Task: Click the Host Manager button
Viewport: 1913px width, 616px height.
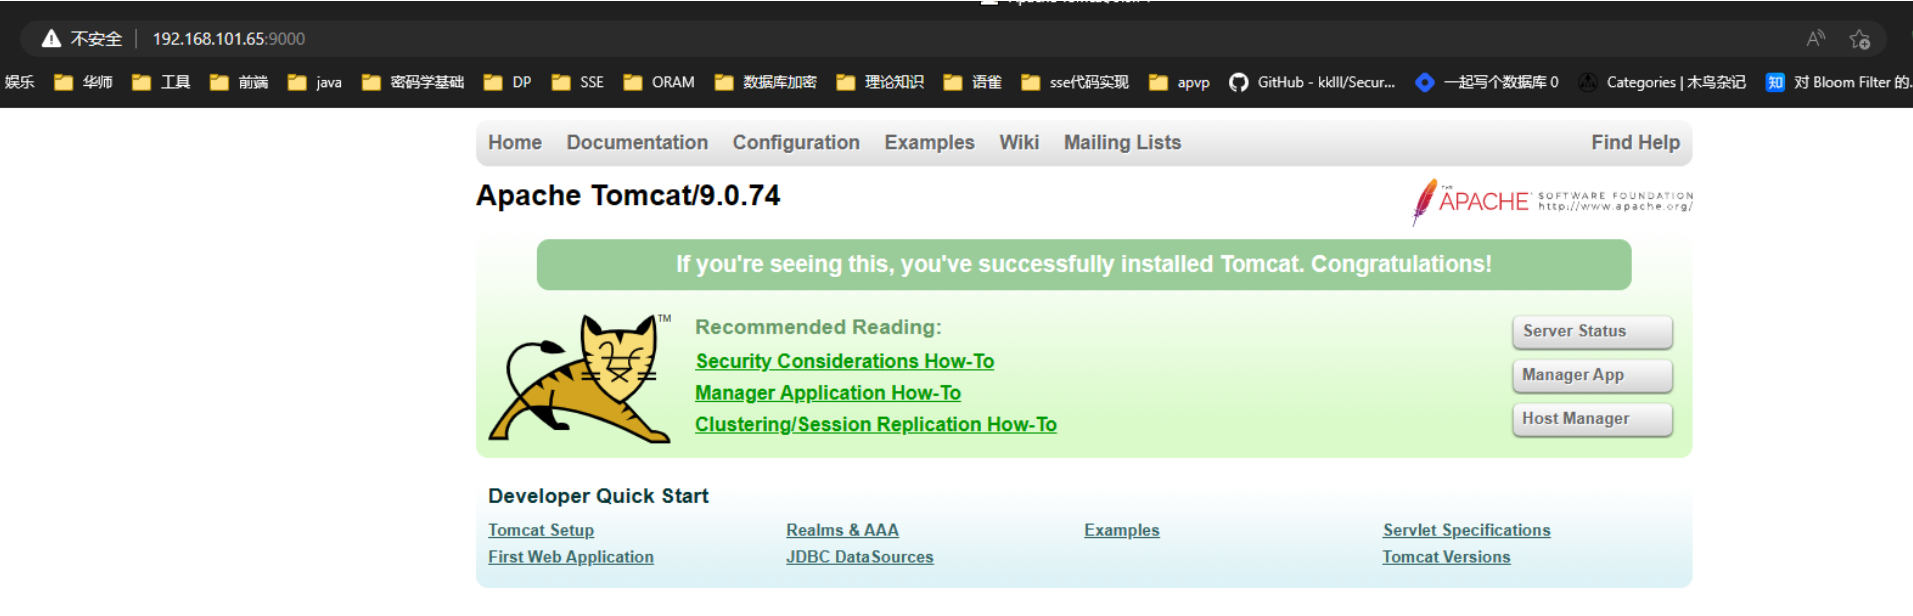Action: tap(1592, 419)
